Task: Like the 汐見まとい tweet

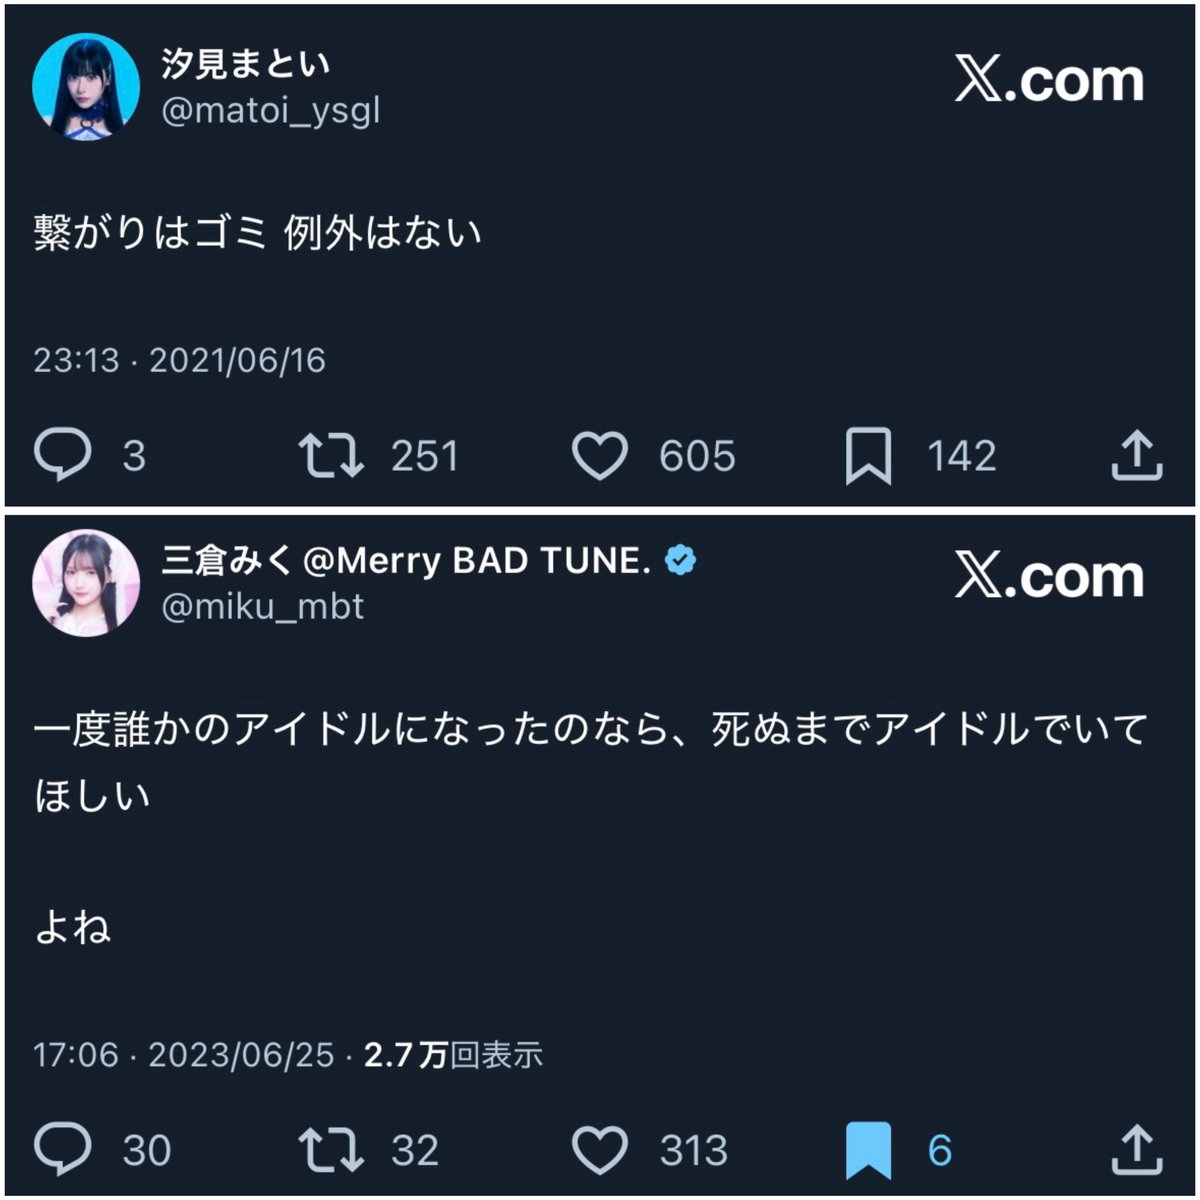Action: (x=599, y=456)
